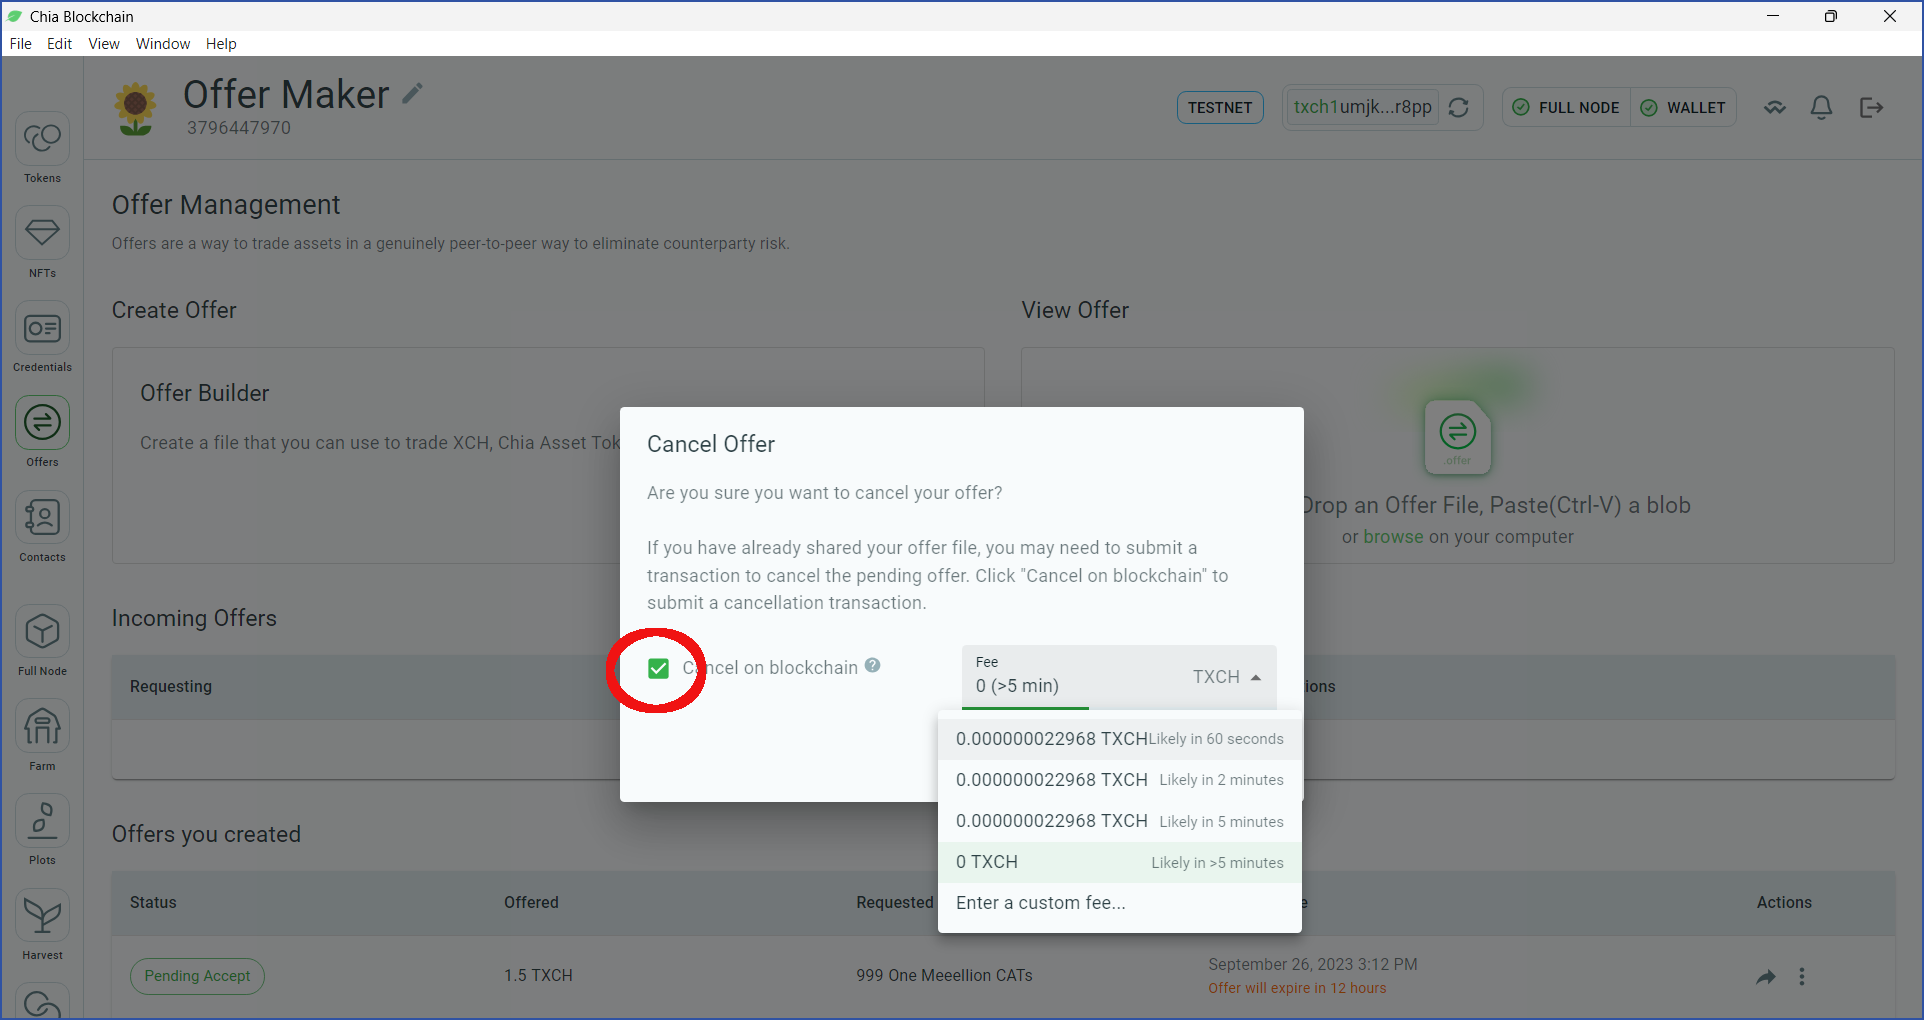Click the wallet fingerprint 3796447970
The width and height of the screenshot is (1924, 1020).
239,128
